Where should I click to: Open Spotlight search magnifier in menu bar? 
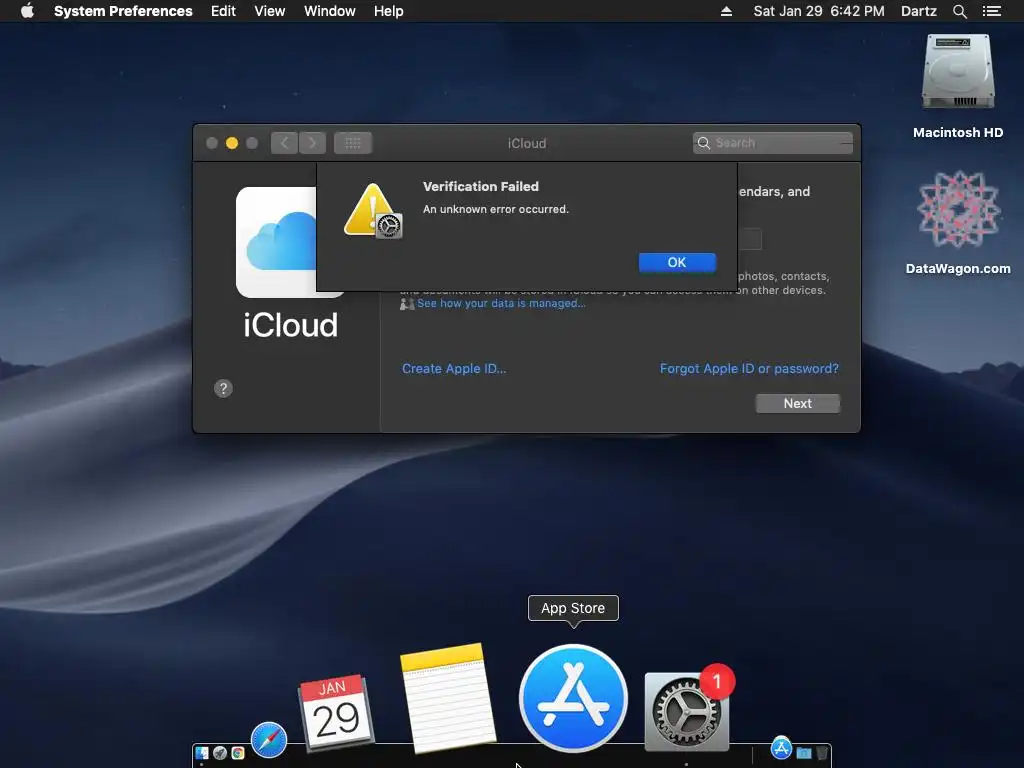[959, 11]
